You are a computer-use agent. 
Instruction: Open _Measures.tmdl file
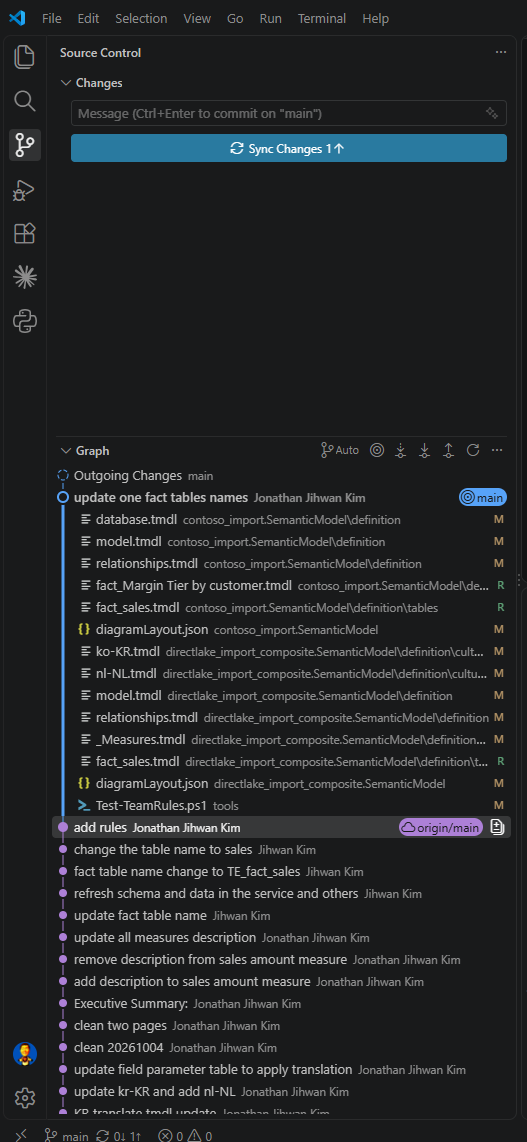click(282, 739)
